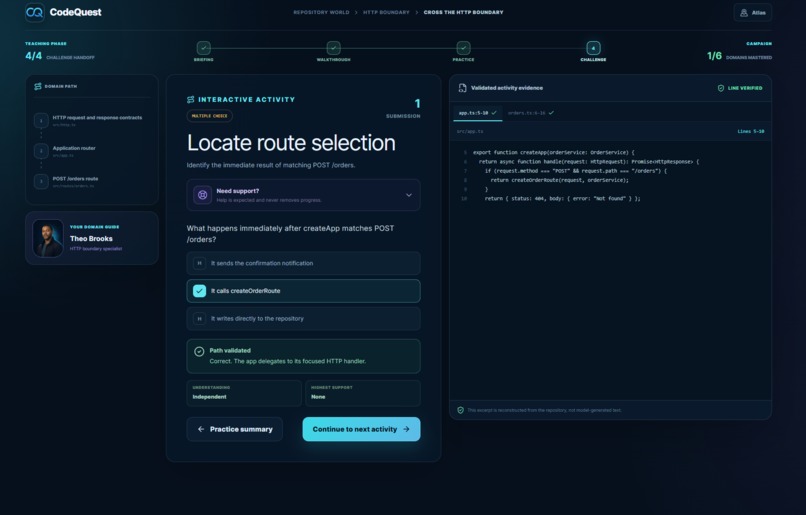The width and height of the screenshot is (806, 515).
Task: Click the submission count 1
Action: 417,104
